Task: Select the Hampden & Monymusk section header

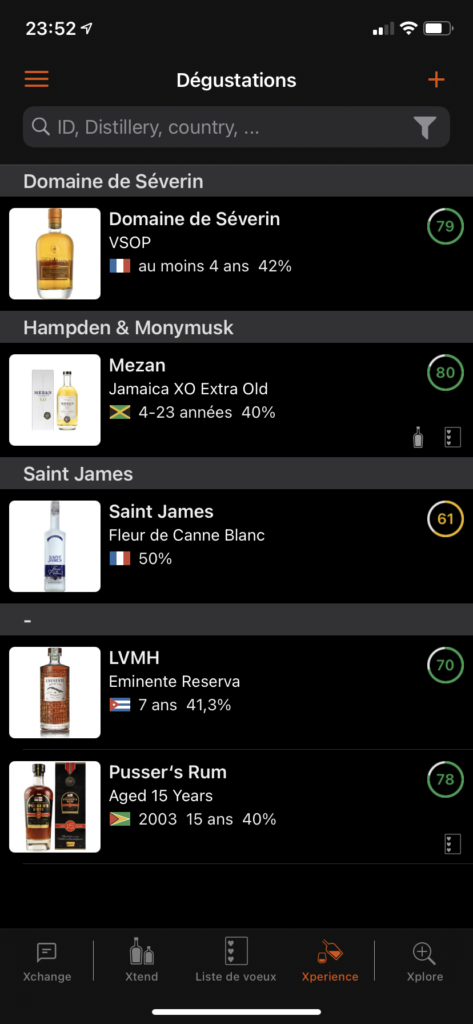Action: (236, 327)
